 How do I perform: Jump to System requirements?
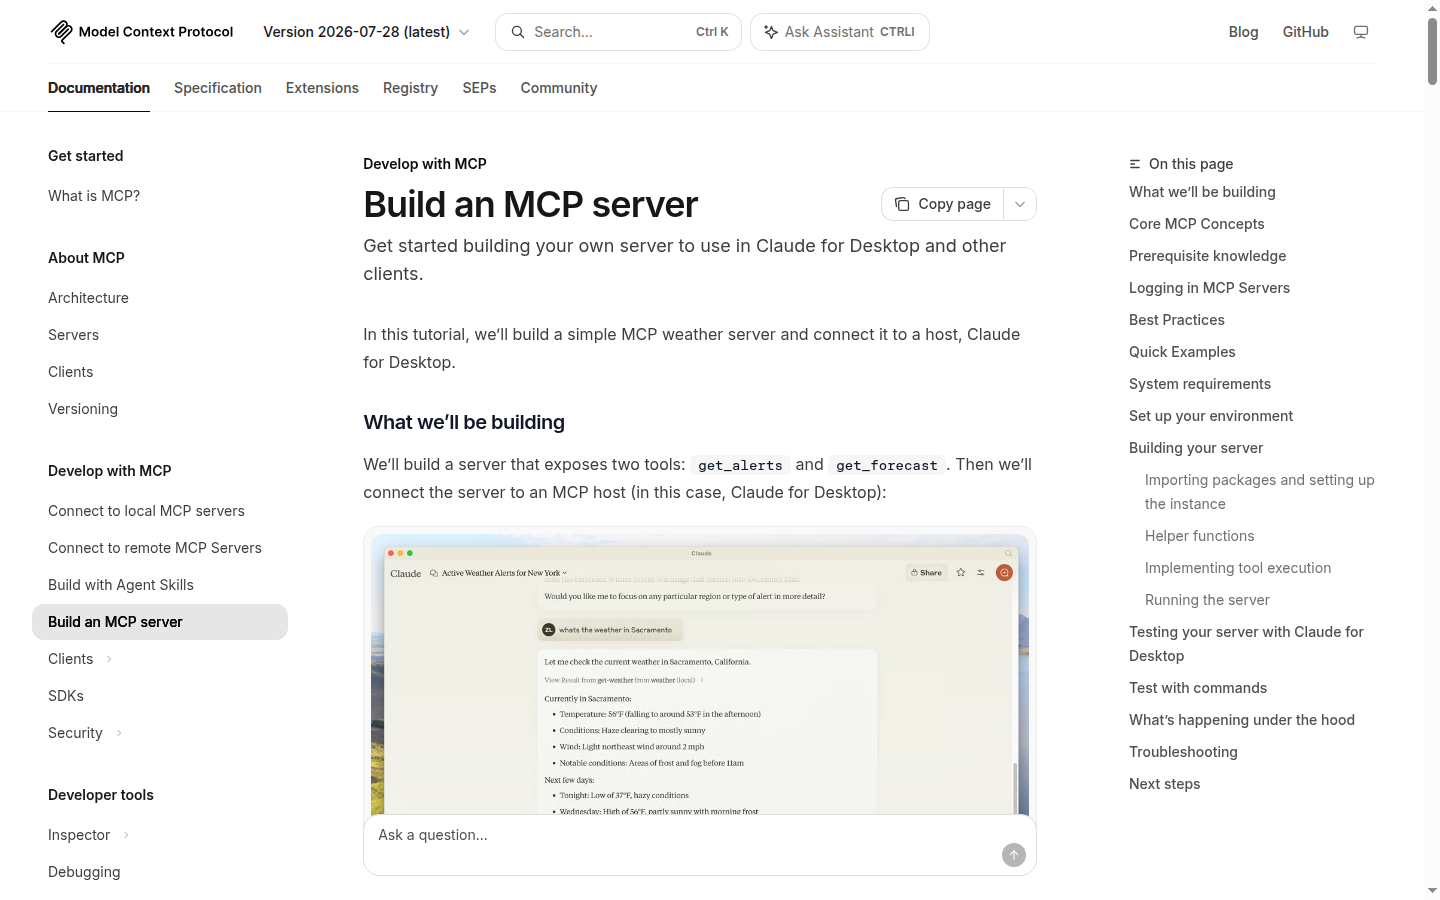(x=1200, y=384)
